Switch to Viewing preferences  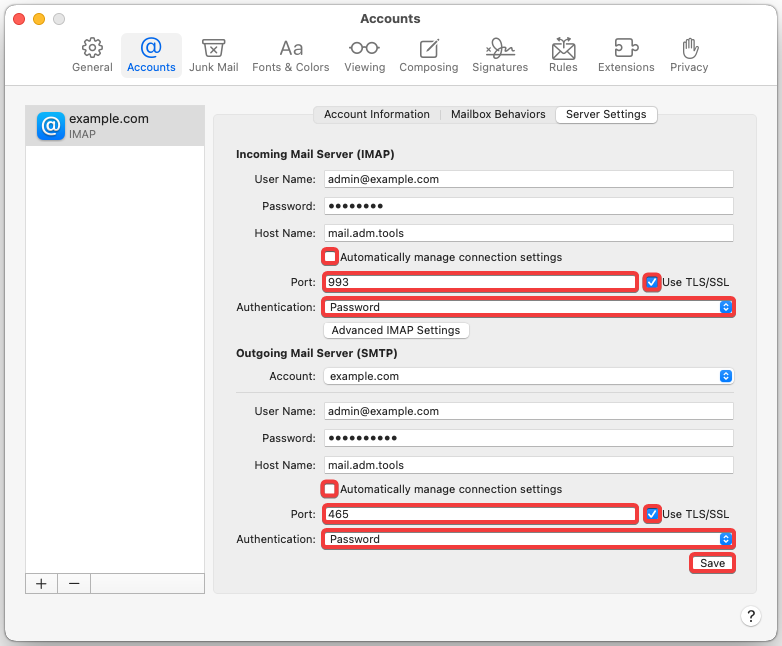point(364,55)
